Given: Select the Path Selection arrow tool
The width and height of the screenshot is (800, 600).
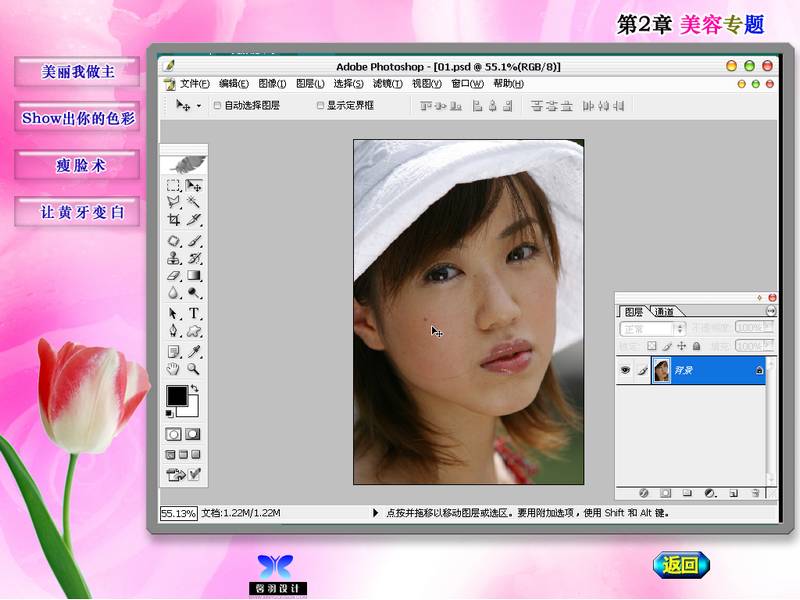Looking at the screenshot, I should point(173,313).
